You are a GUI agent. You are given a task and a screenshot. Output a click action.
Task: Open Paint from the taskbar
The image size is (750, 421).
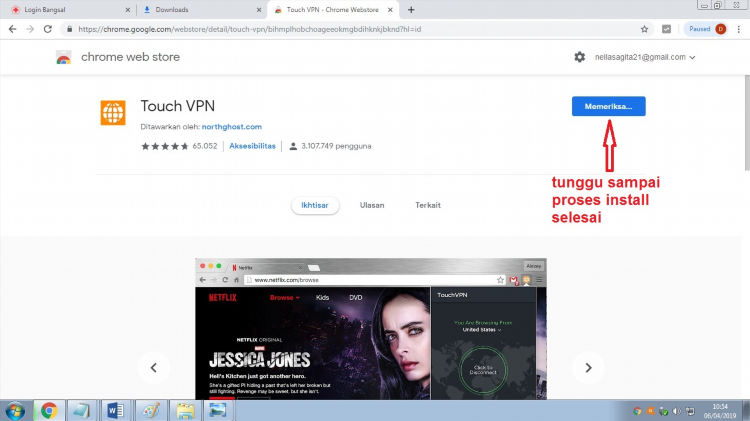coord(151,410)
